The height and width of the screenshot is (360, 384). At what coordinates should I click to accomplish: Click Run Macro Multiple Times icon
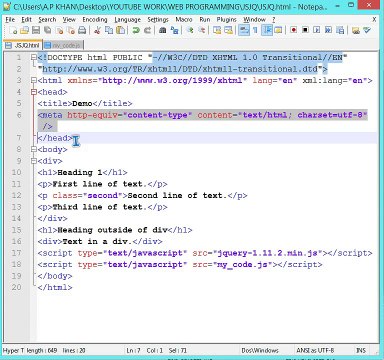(328, 31)
